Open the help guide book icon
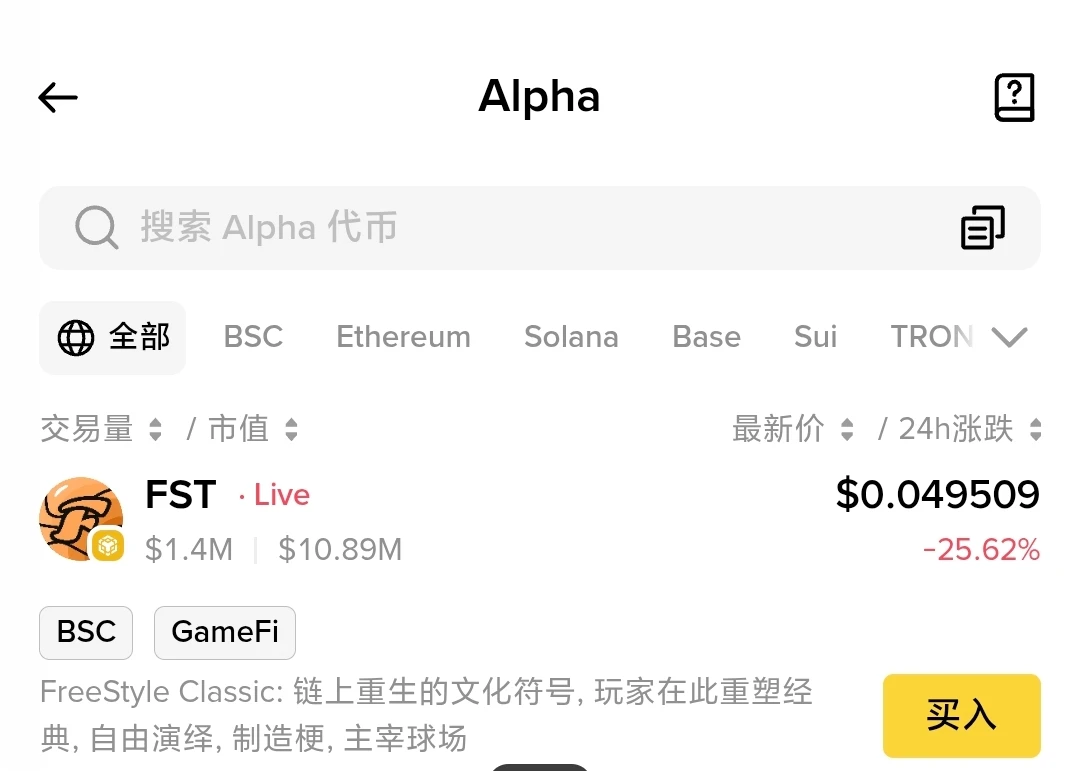Viewport: 1080px width, 771px height. [x=1015, y=96]
